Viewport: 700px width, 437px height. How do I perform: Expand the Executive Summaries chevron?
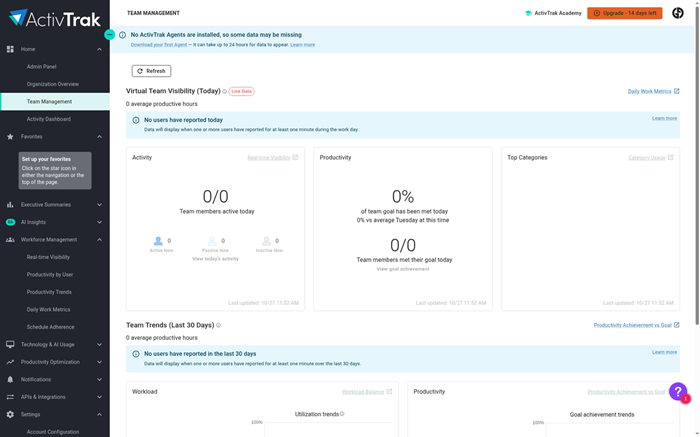click(x=100, y=205)
